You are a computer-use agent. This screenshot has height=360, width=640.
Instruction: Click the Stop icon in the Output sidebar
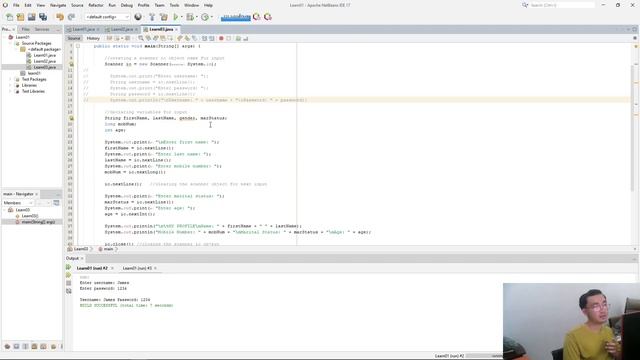tap(69, 283)
